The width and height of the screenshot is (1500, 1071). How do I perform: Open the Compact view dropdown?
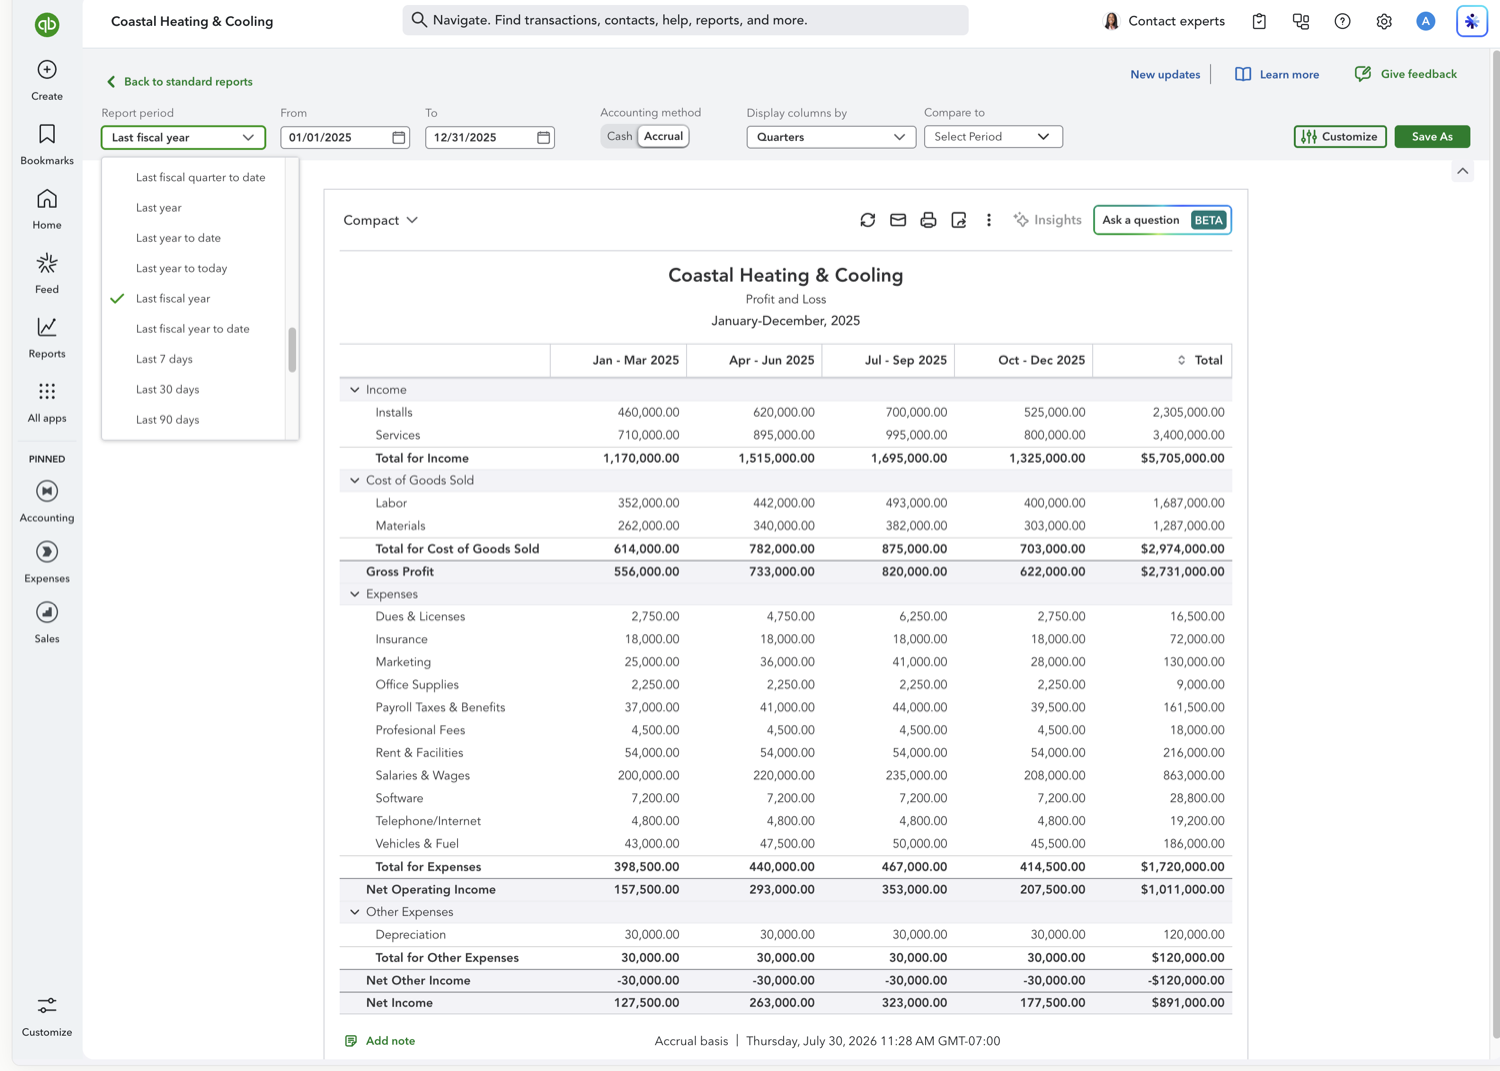(x=381, y=220)
